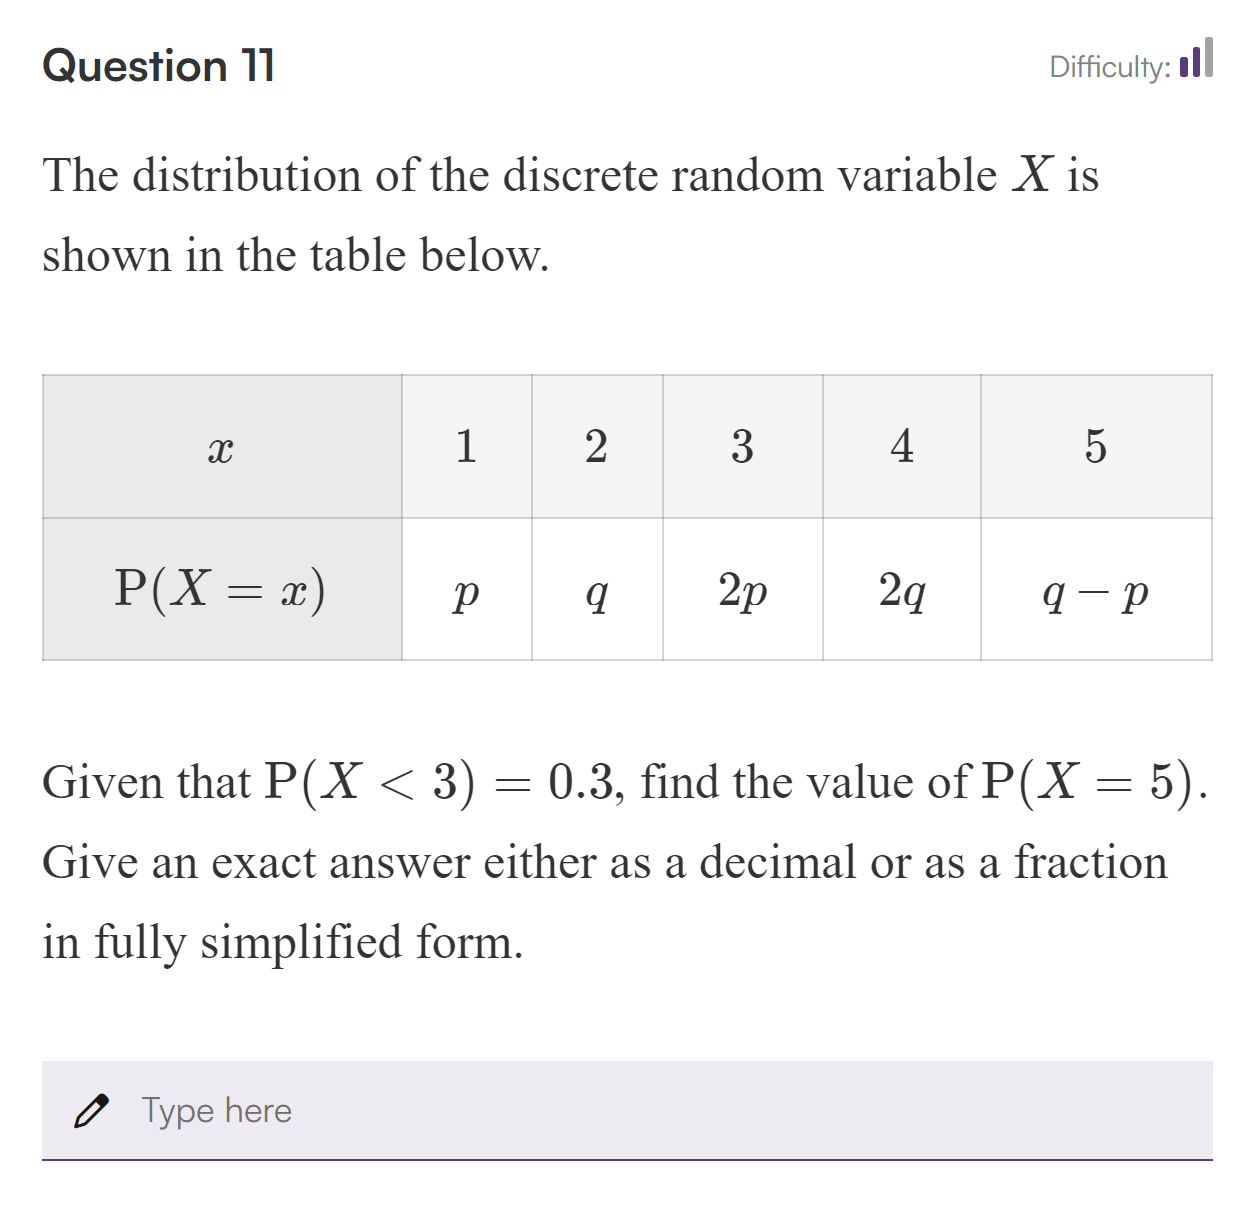Click the cell containing 2q
Screen dimensions: 1255x1215
901,592
